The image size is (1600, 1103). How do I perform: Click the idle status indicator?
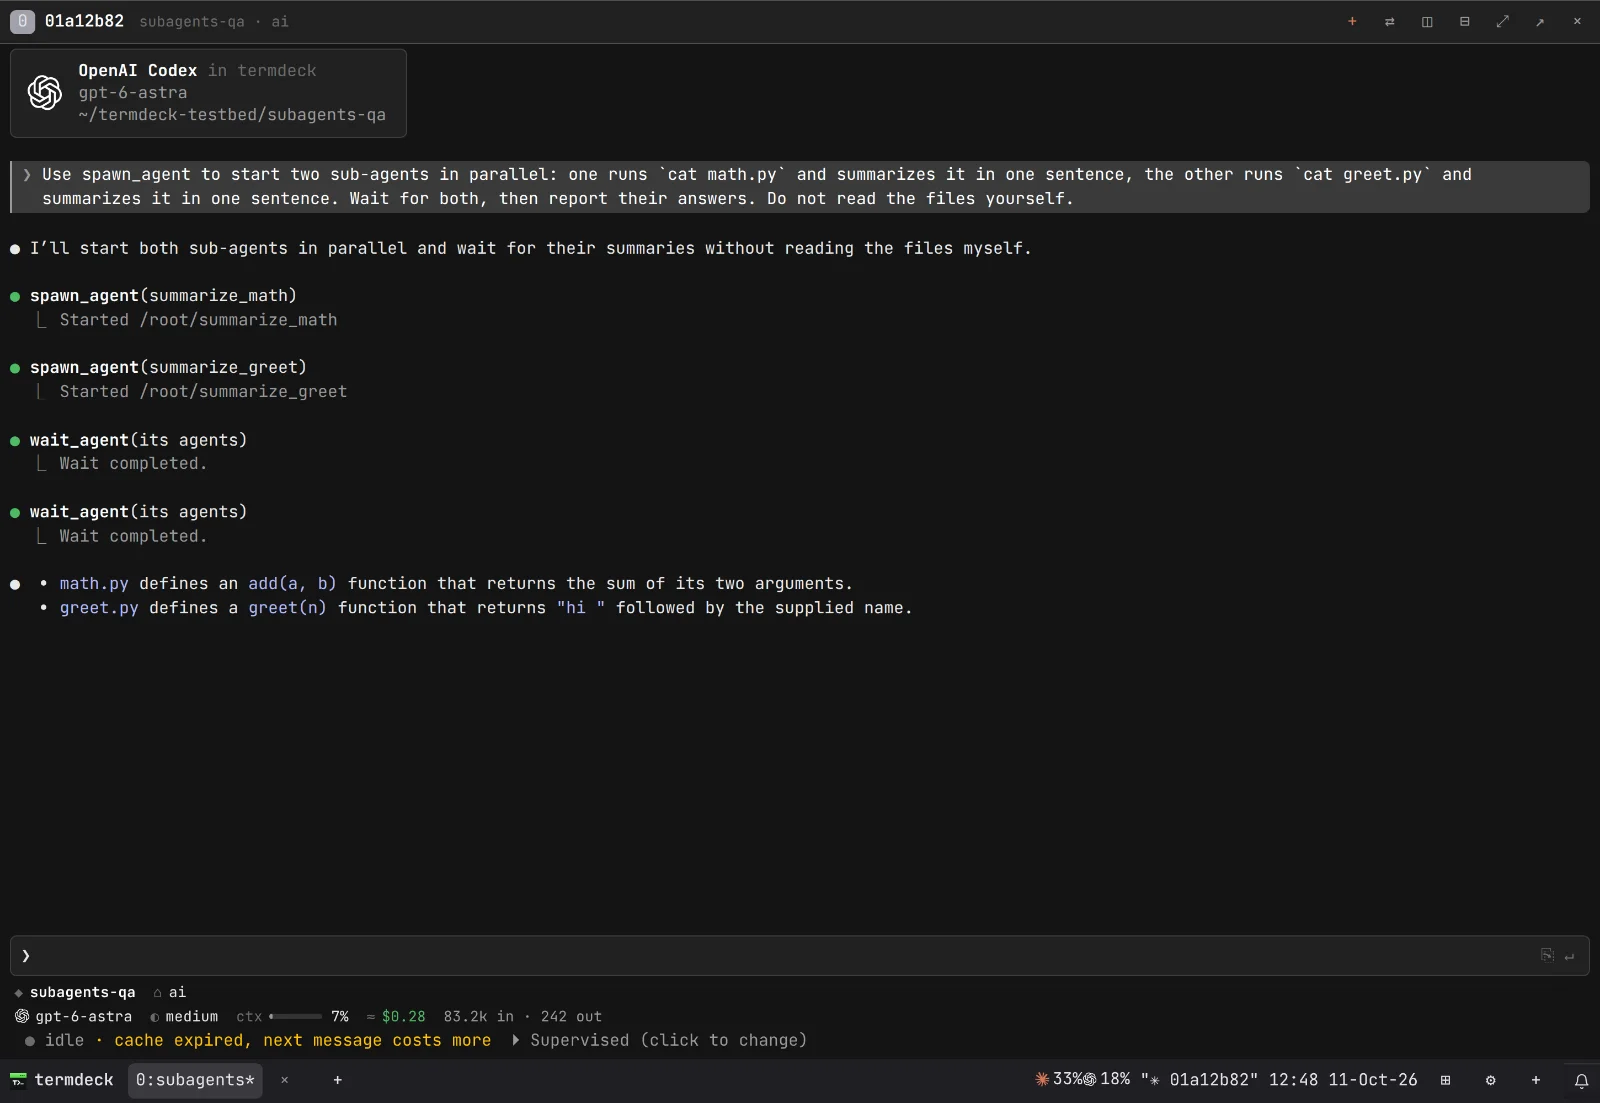click(55, 1040)
